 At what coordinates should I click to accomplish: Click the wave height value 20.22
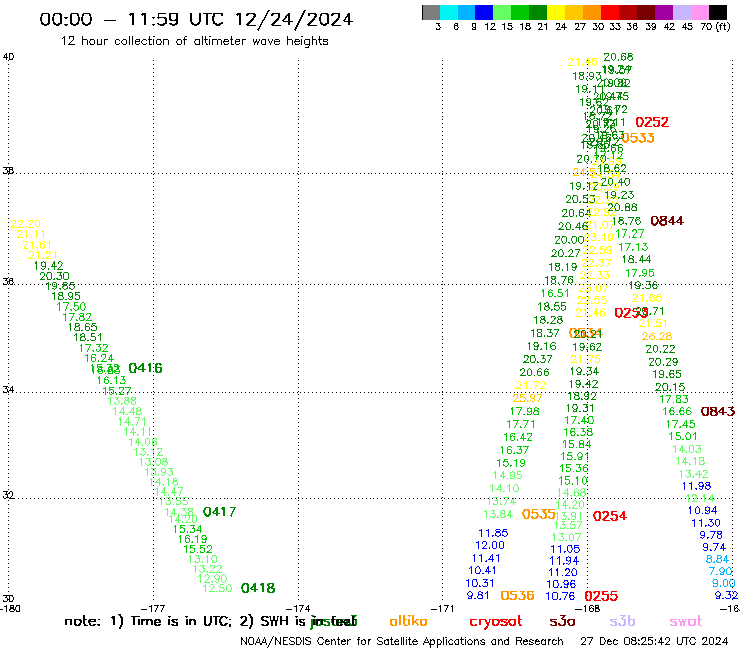[x=660, y=349]
